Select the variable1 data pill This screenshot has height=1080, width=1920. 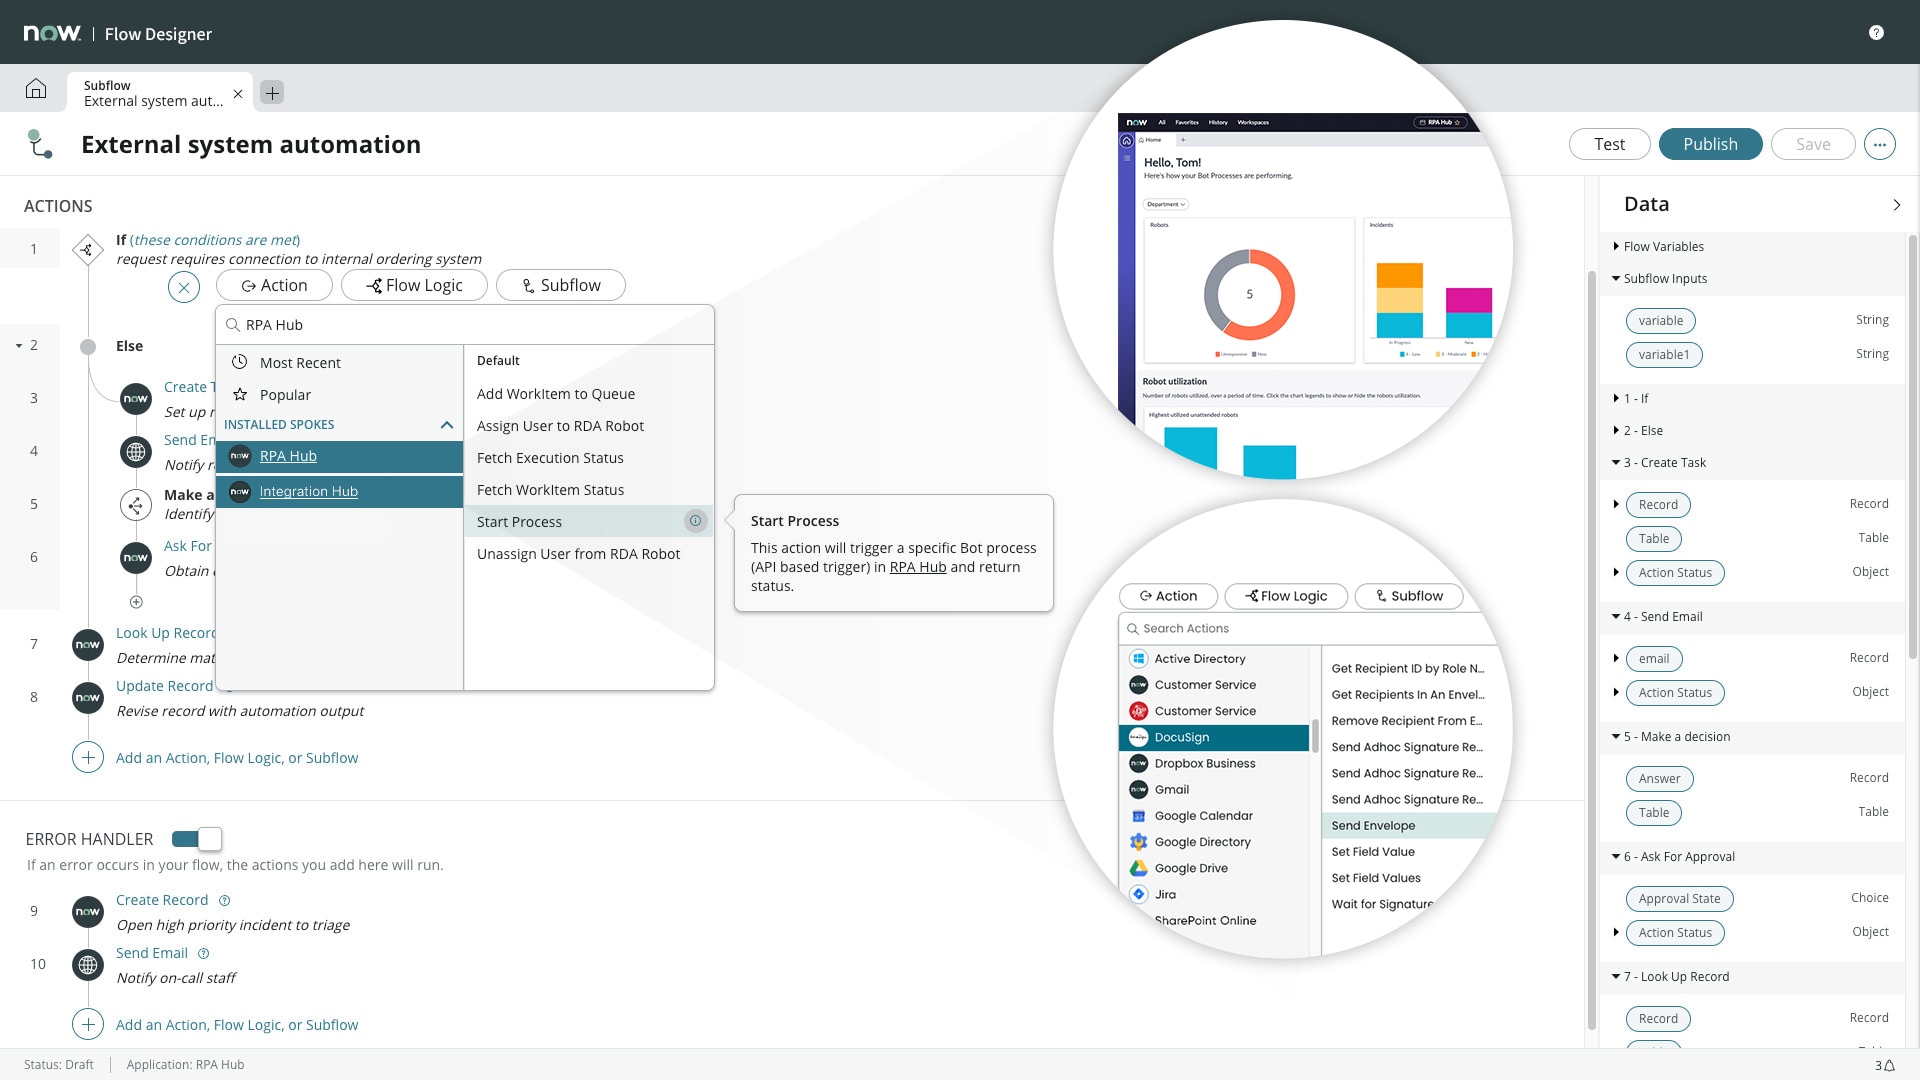click(1663, 355)
